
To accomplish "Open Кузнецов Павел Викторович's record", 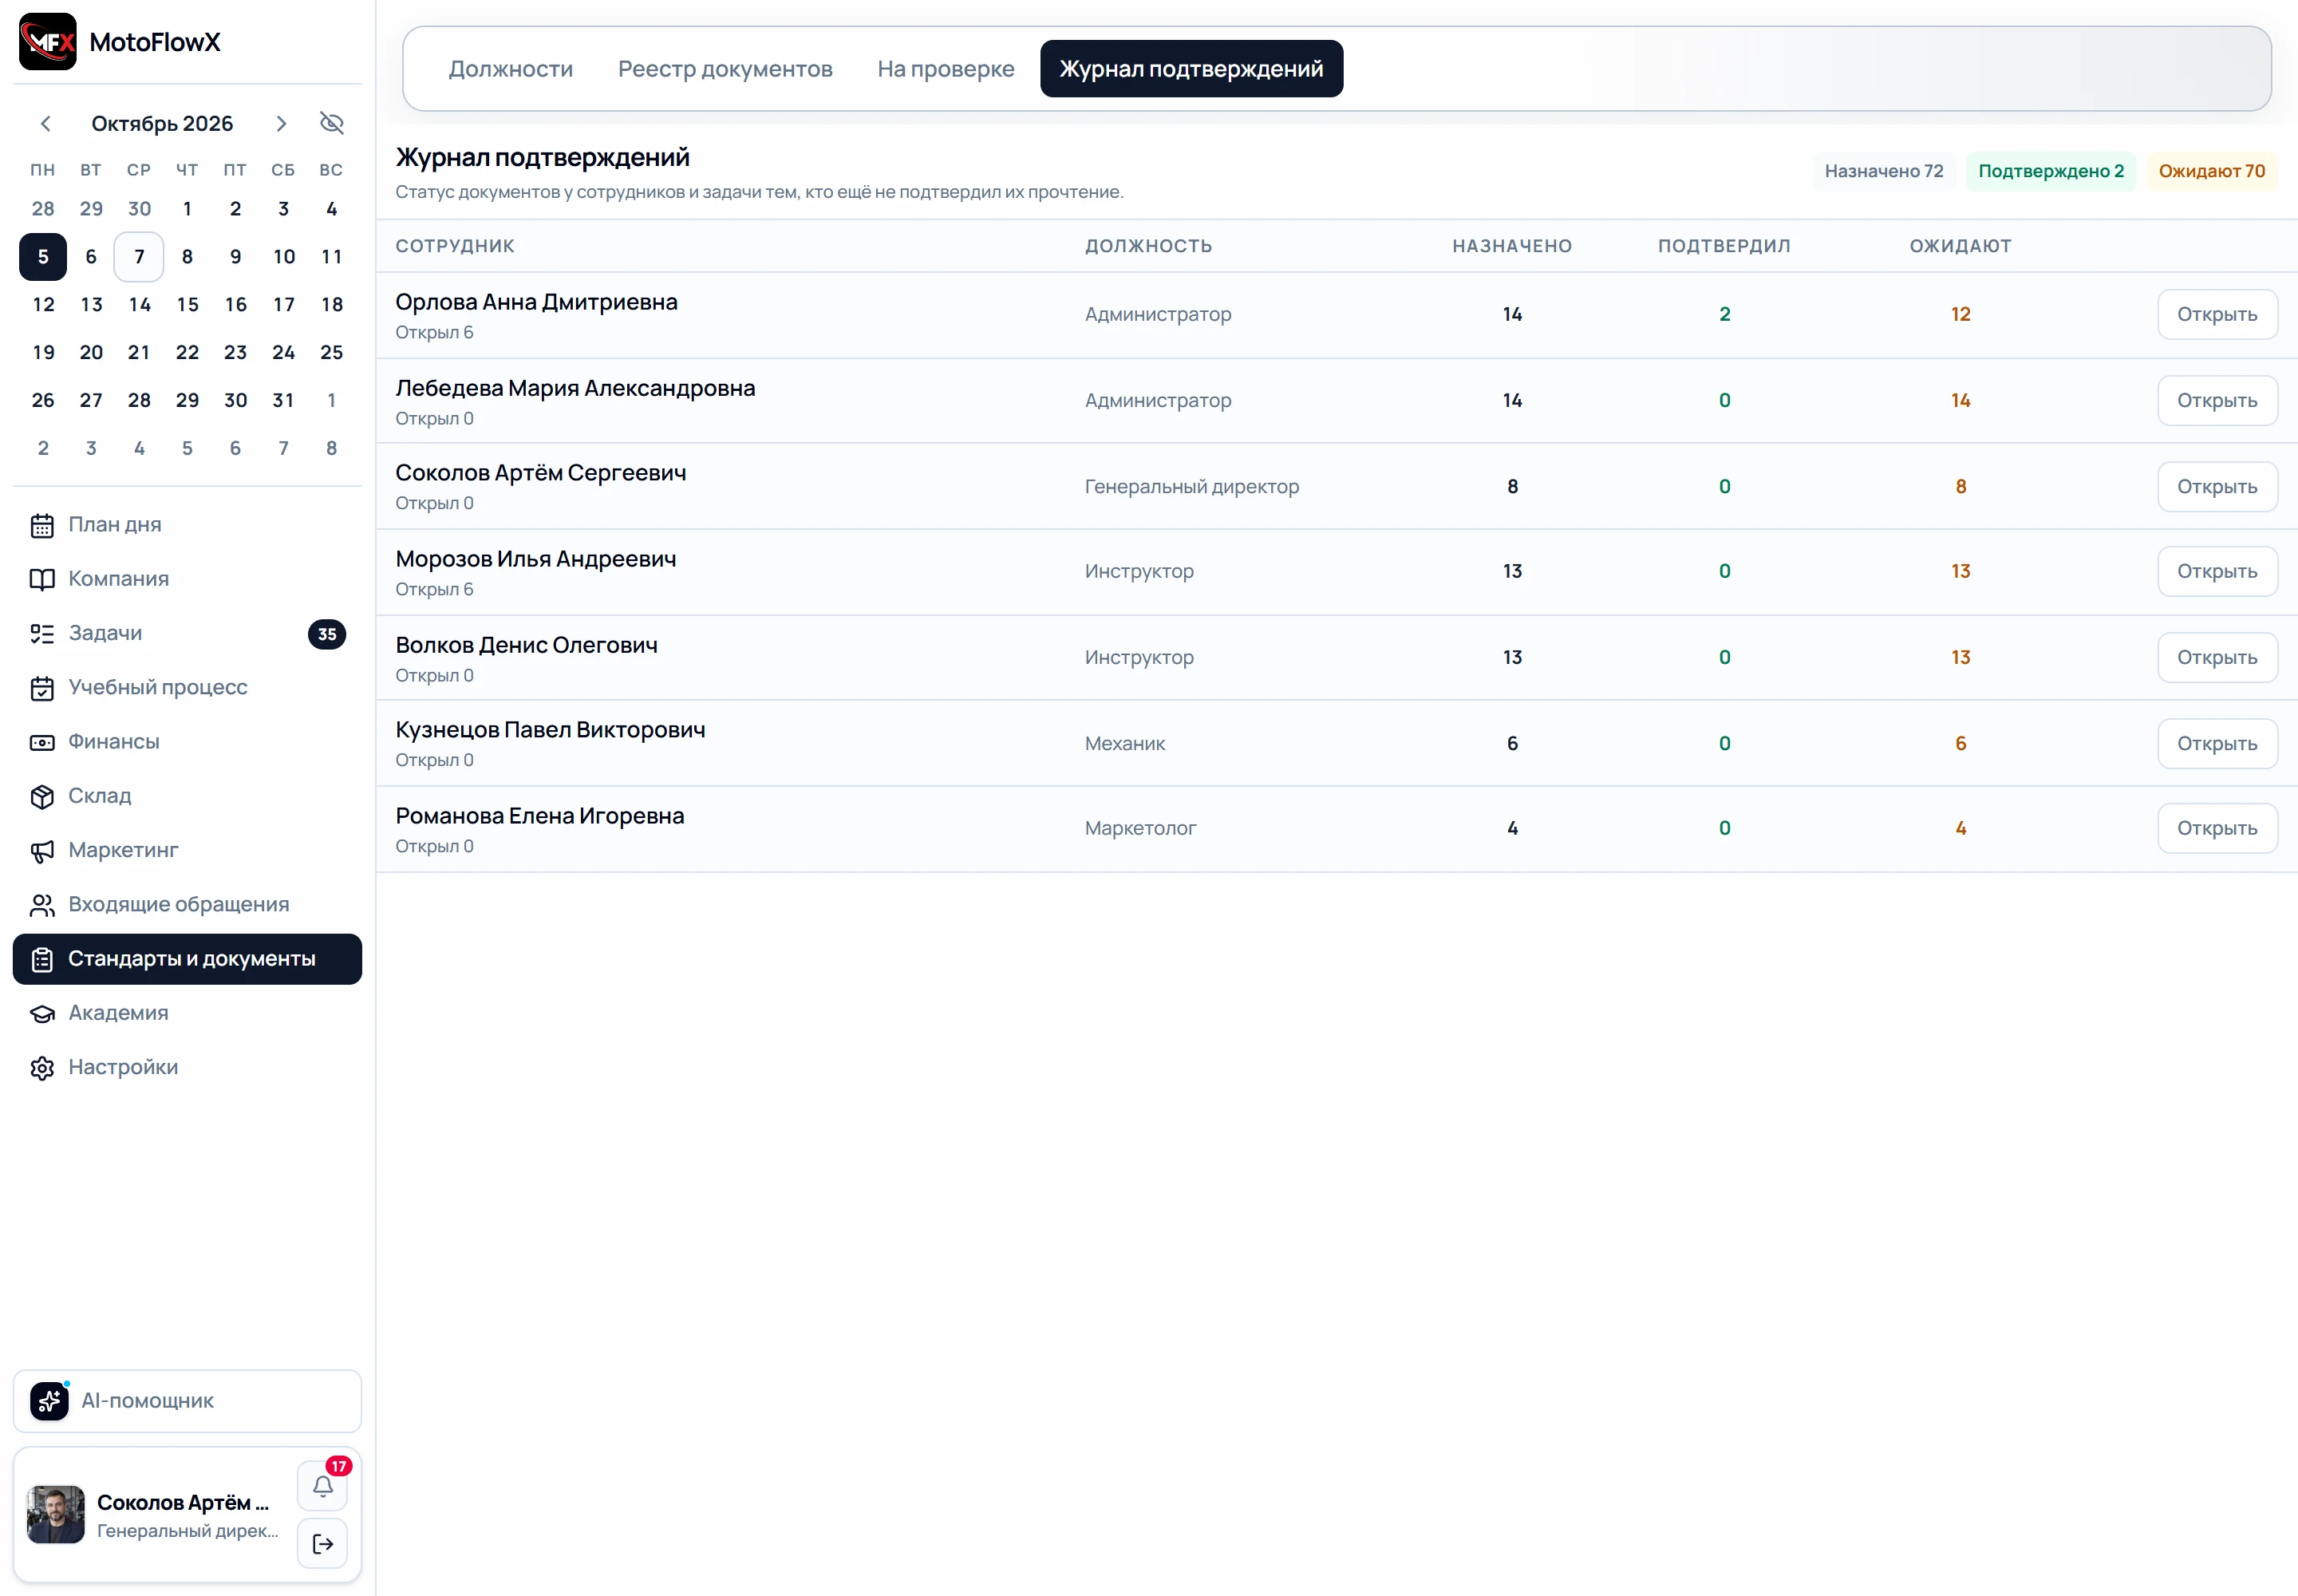I will [2217, 744].
